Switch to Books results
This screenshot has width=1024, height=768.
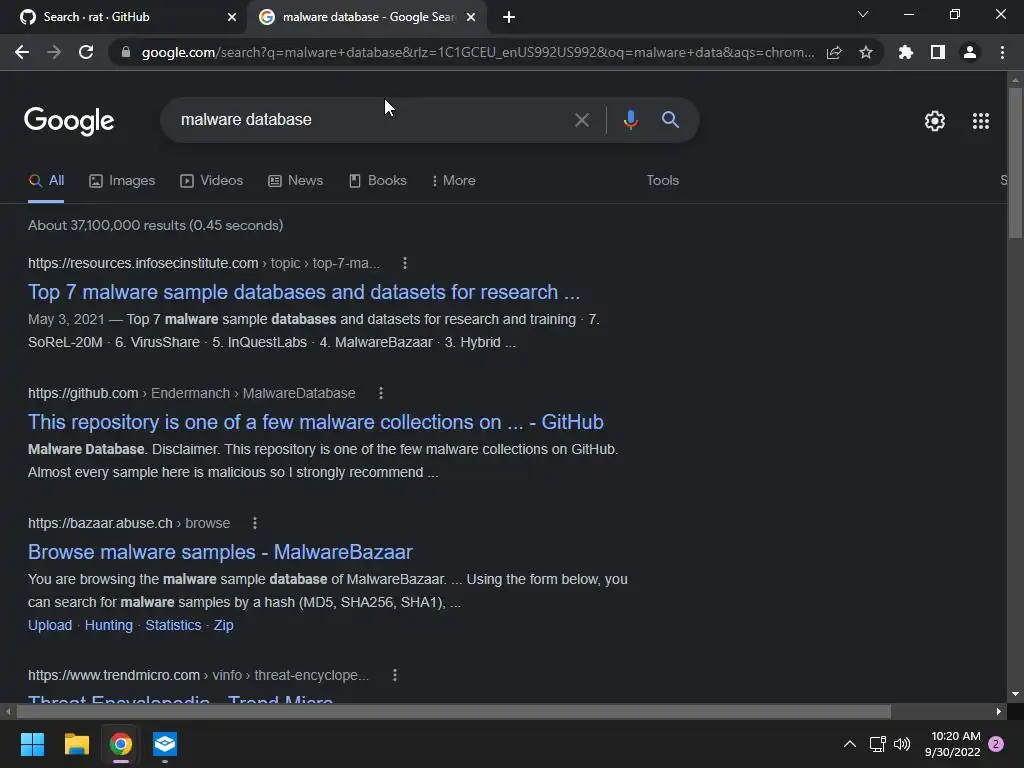[x=377, y=181]
